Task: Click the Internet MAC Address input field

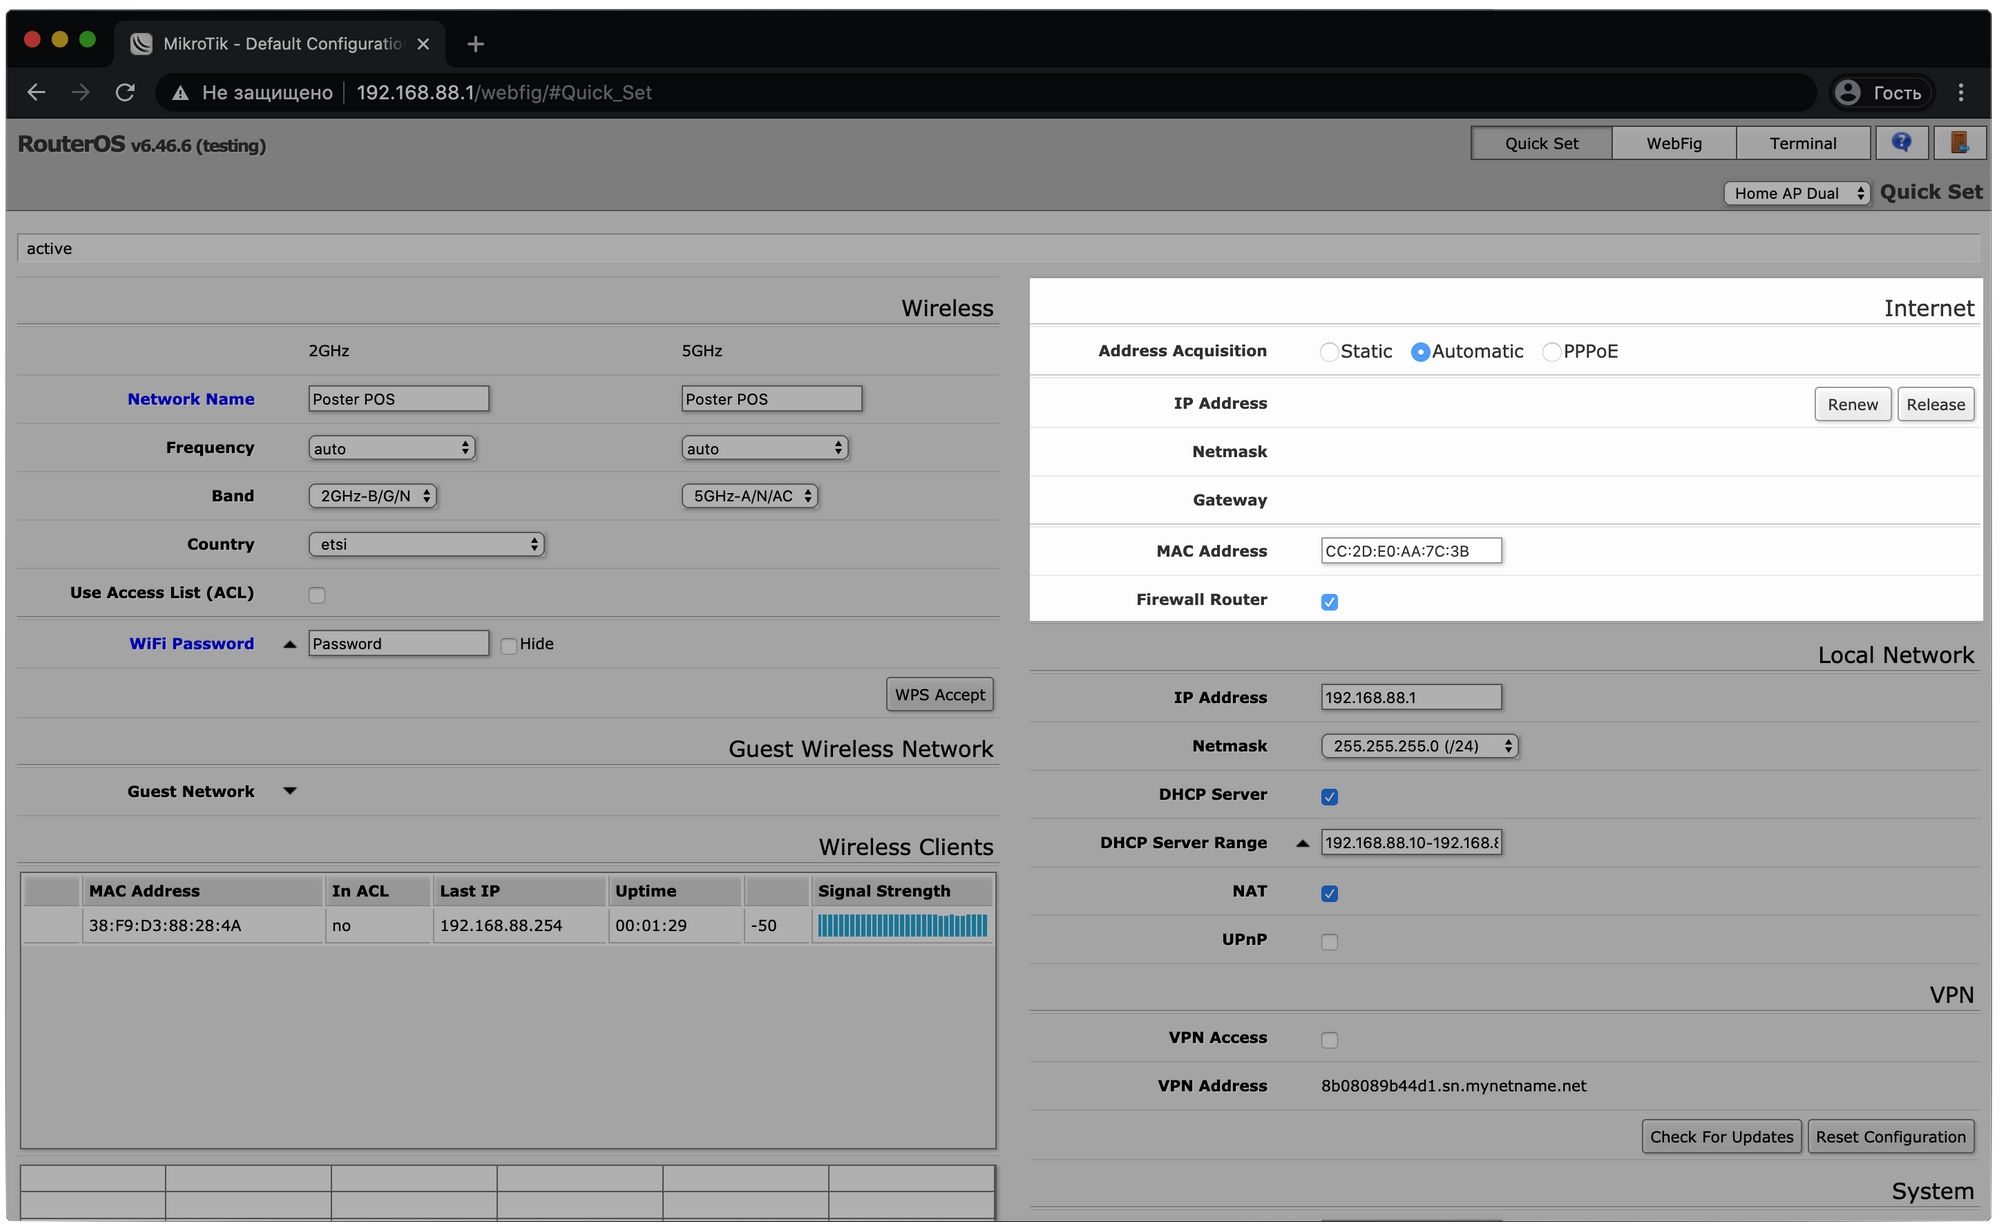Action: click(1410, 551)
